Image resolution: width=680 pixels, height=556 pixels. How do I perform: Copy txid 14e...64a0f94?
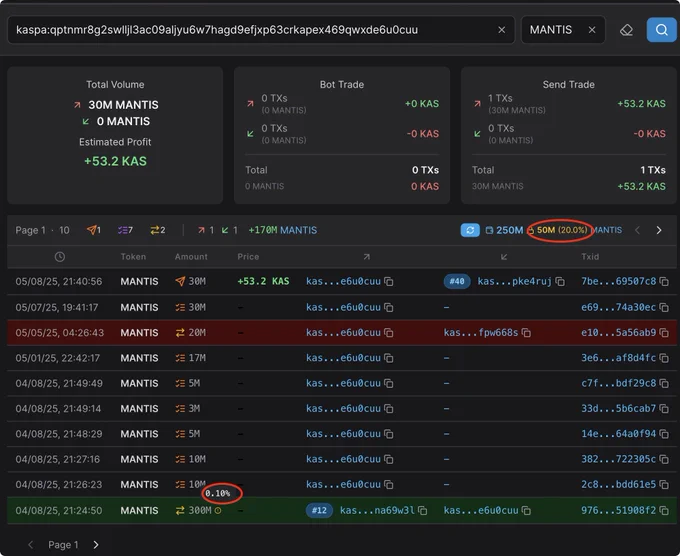tap(664, 434)
